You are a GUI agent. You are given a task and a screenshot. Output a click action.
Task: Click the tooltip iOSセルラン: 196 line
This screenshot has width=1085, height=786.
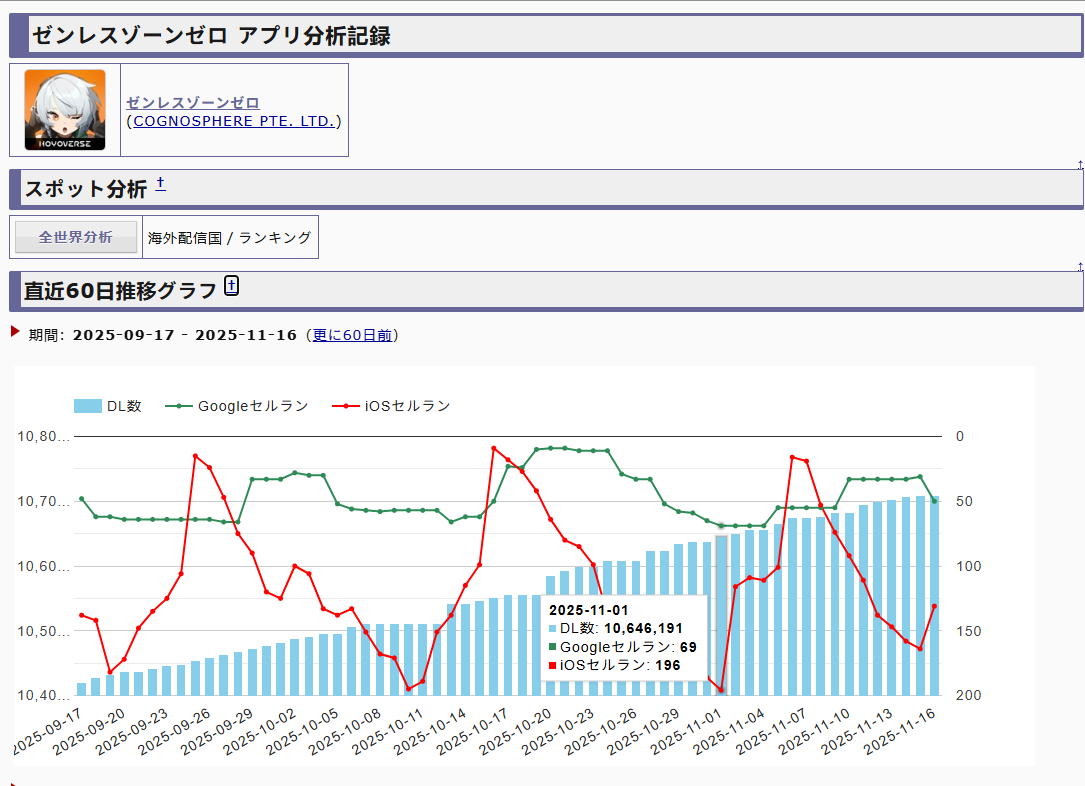click(x=614, y=665)
